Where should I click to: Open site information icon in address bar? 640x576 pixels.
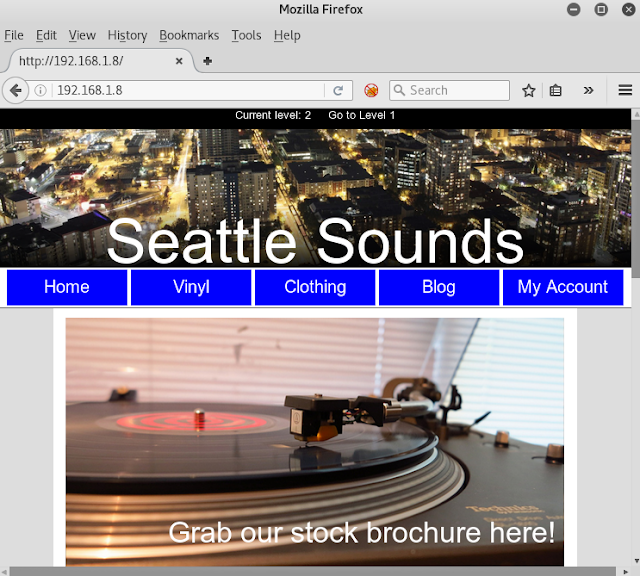pos(40,90)
